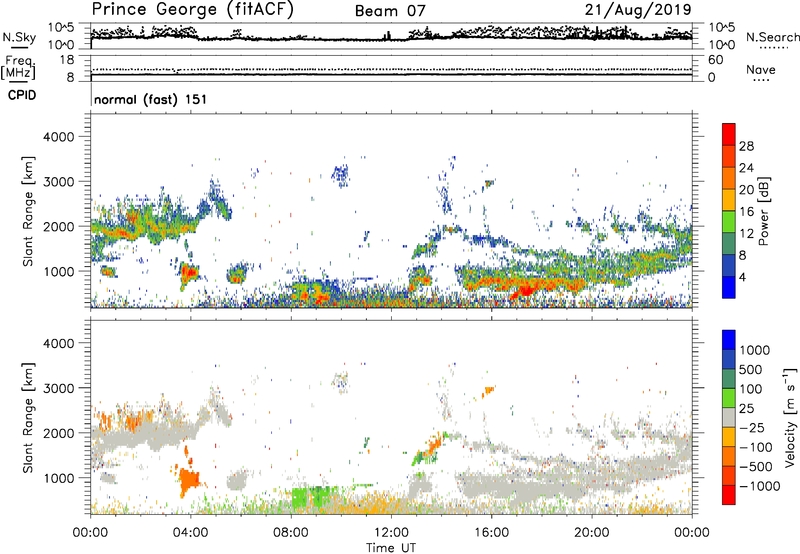Viewport: 800px width, 554px height.
Task: Click the '-500' velocity colorbar tick
Action: click(x=756, y=467)
